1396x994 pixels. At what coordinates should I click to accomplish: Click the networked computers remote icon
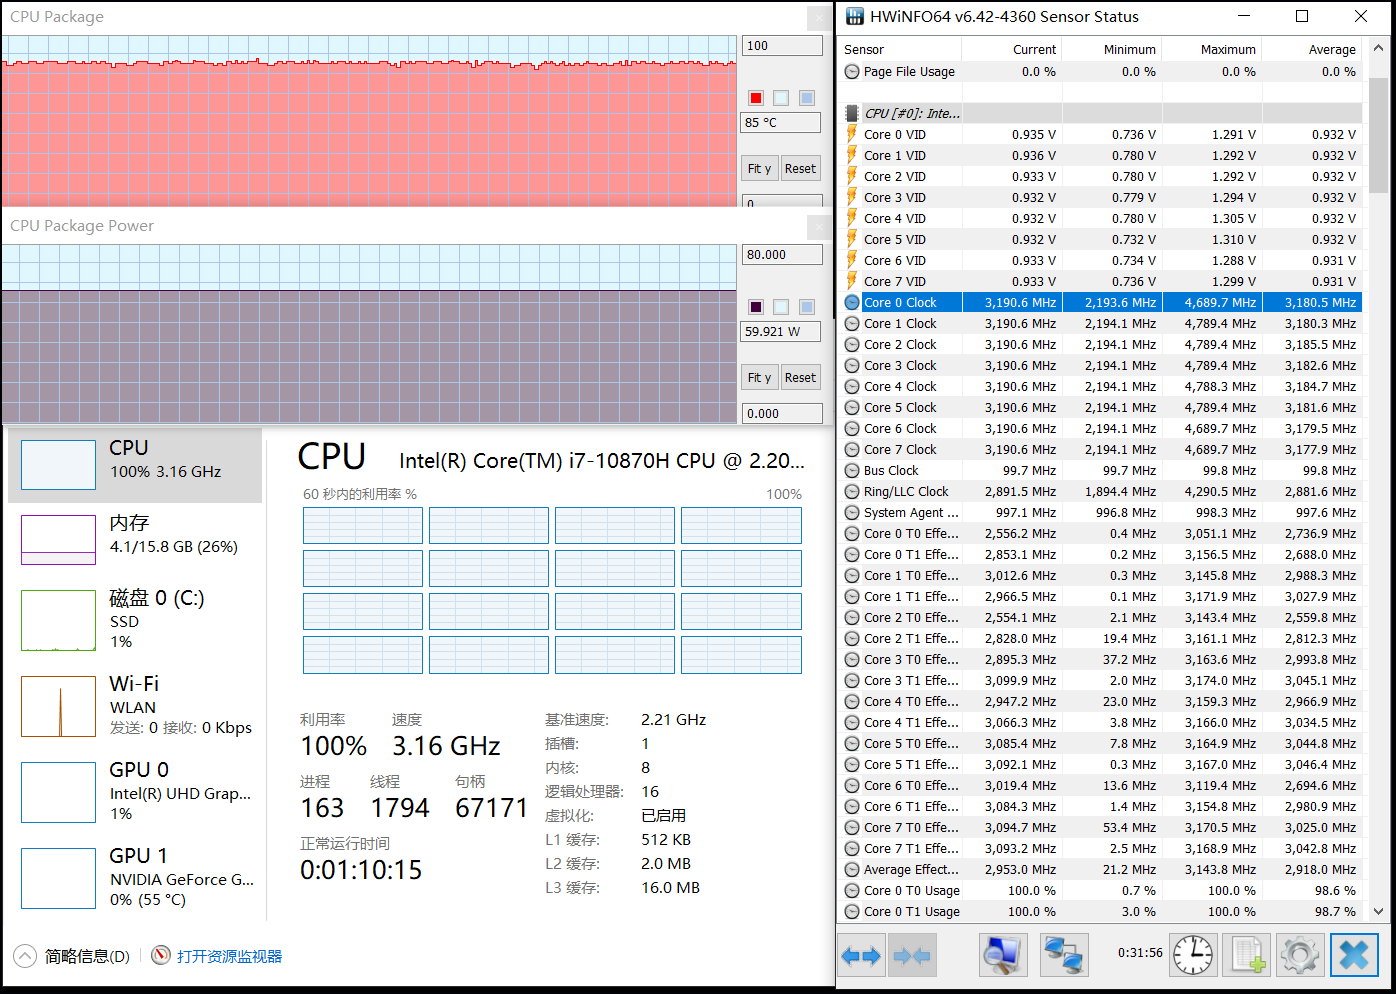pos(1064,956)
